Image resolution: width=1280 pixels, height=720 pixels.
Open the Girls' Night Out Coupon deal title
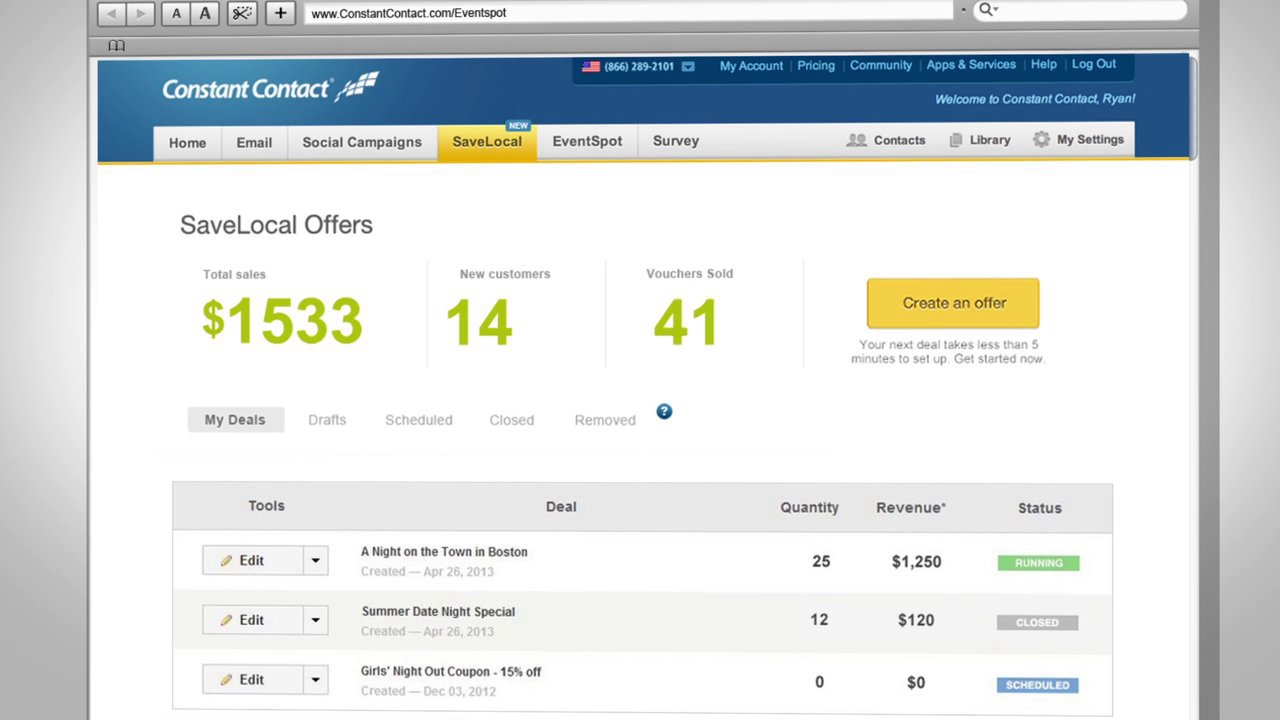pos(451,672)
